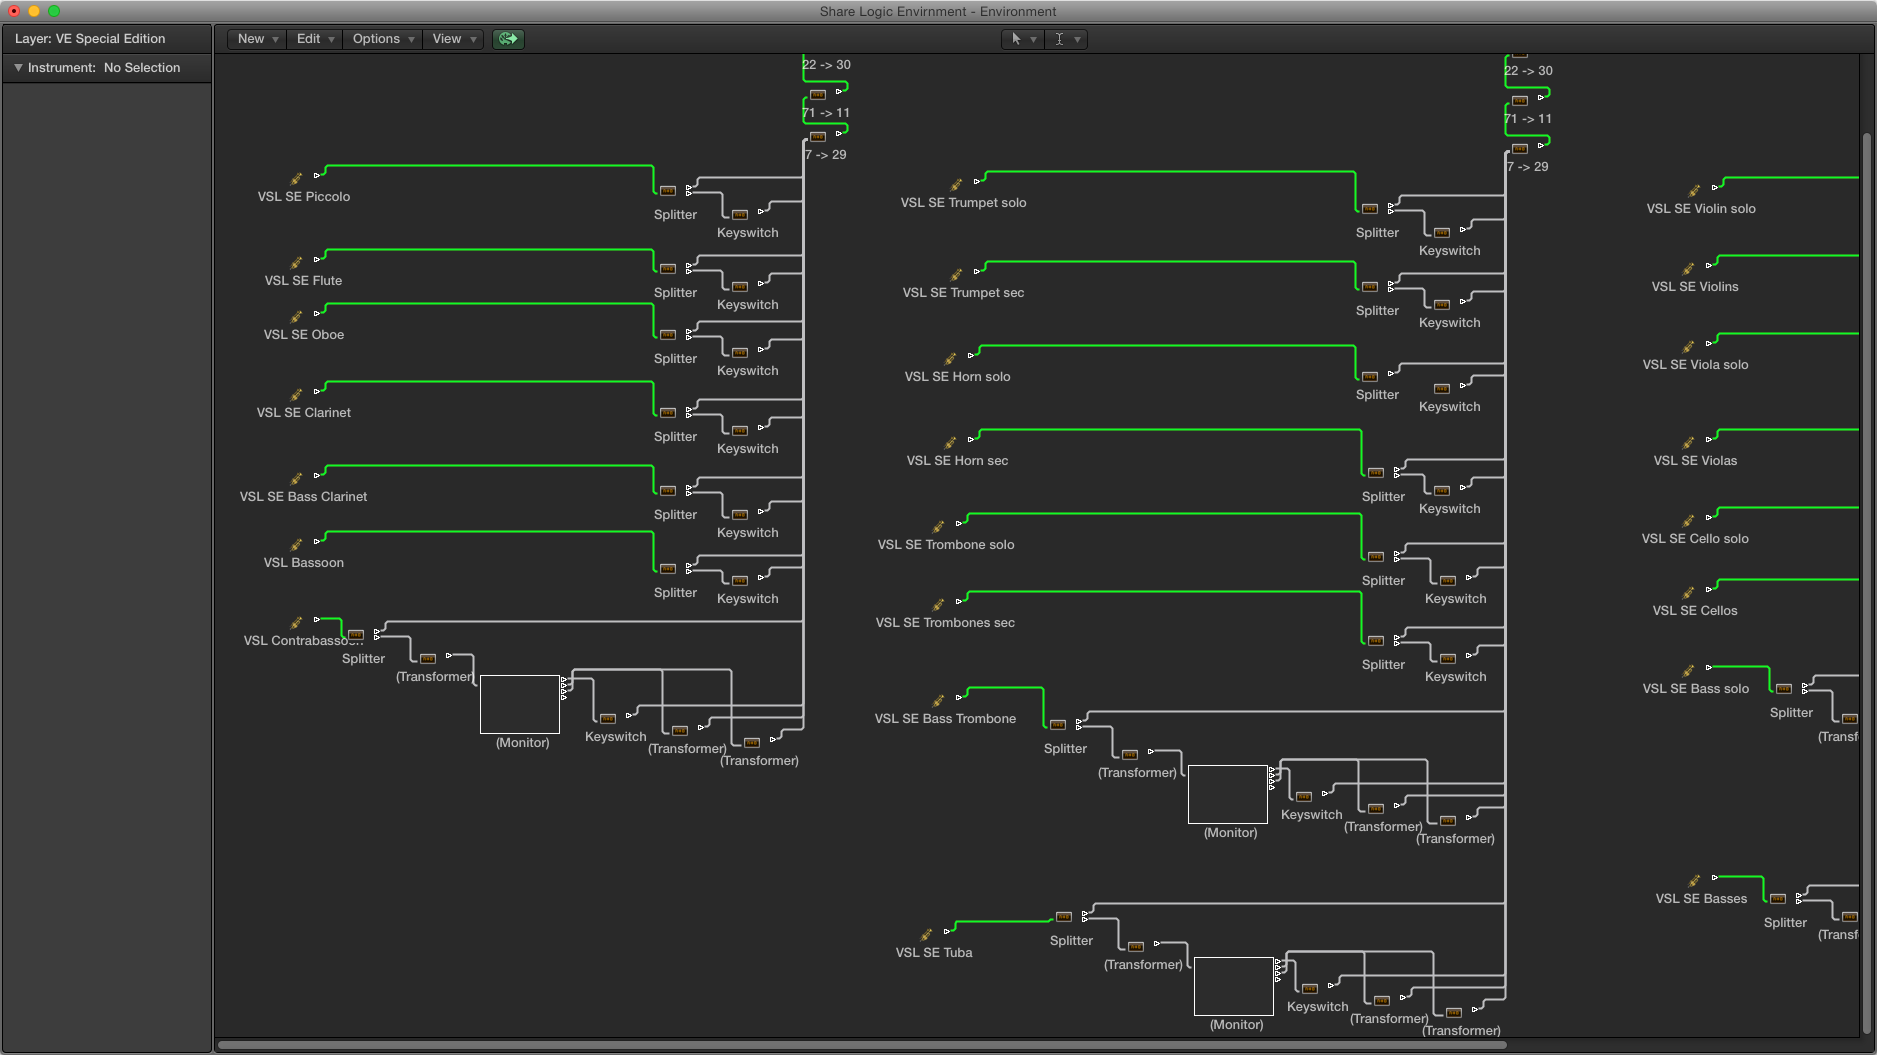Click the Keyswitch object for VSL SE Horn sec
The image size is (1877, 1055).
click(1442, 491)
